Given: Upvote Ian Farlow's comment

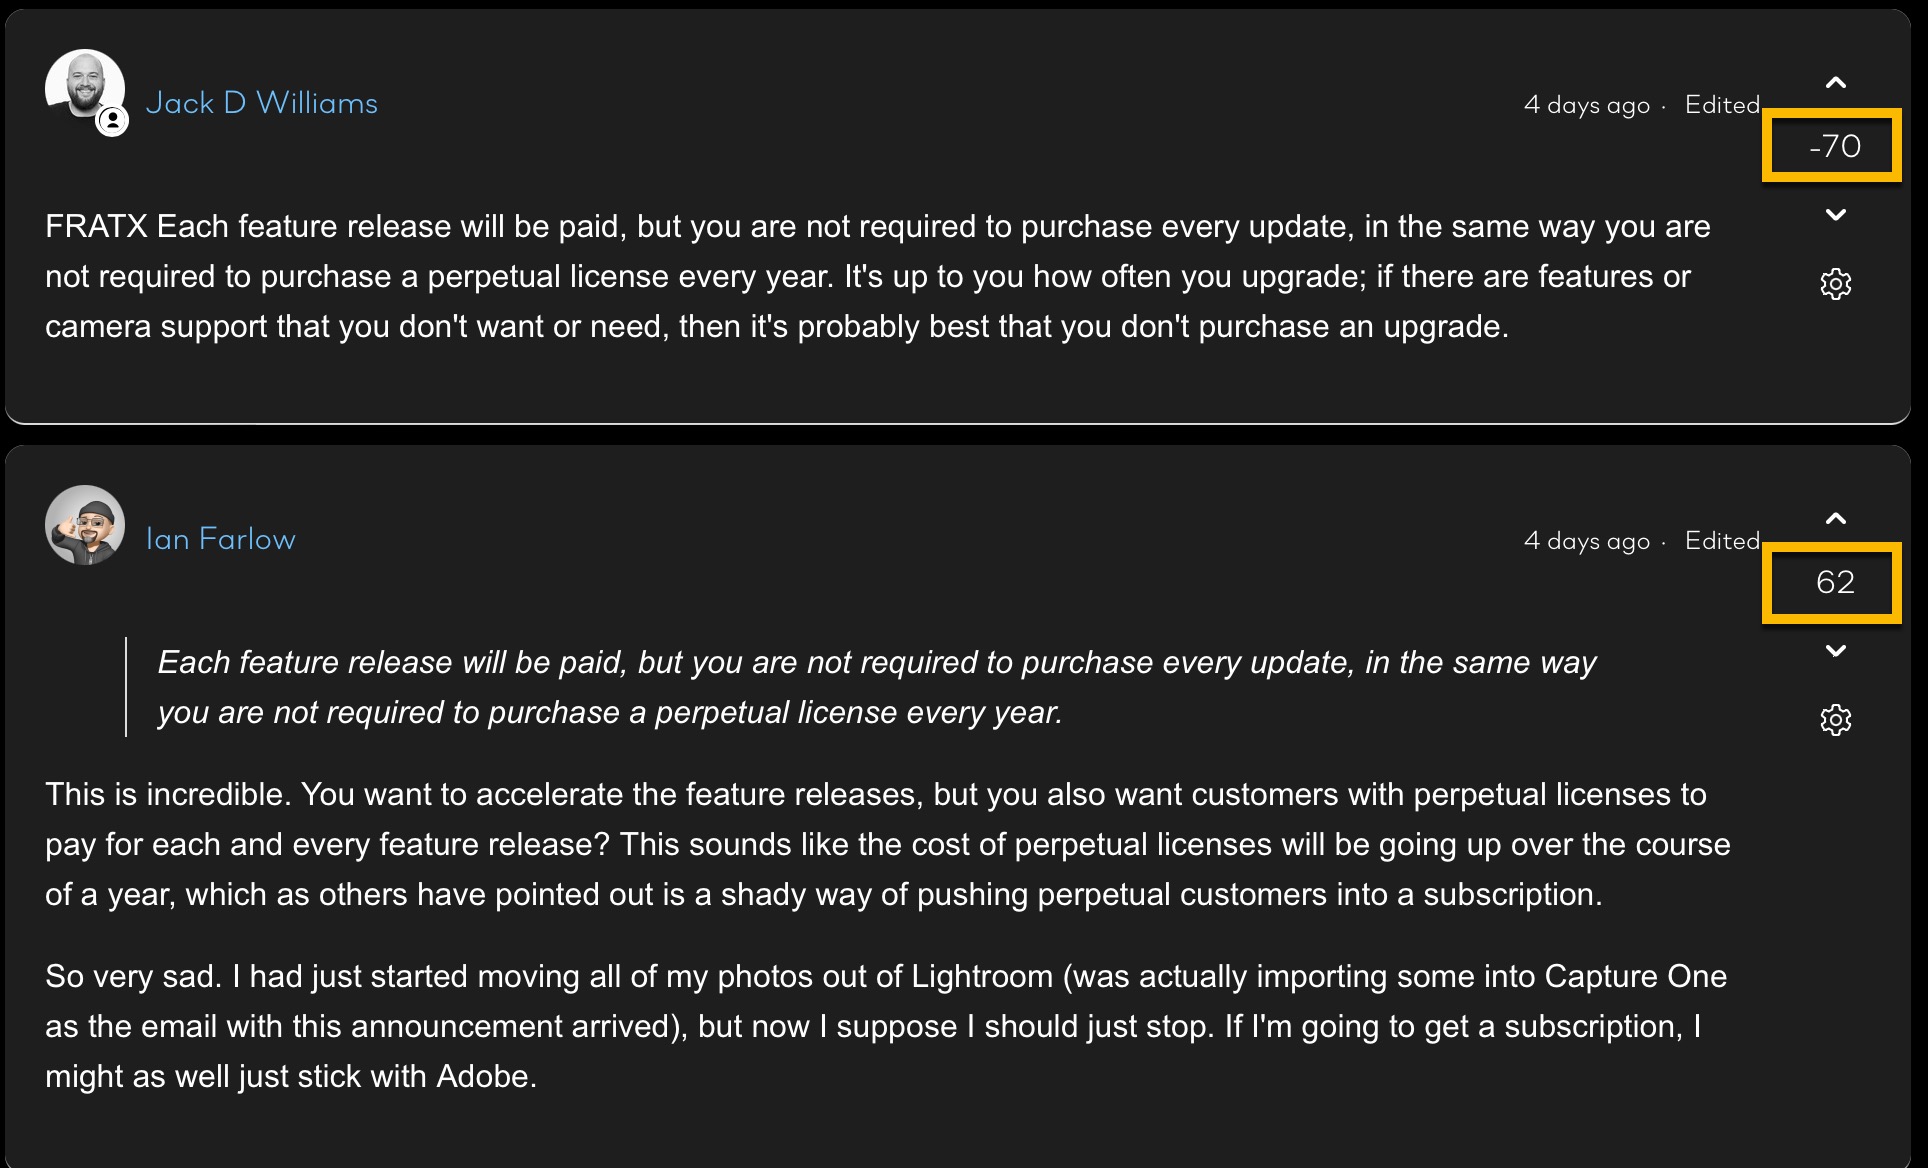Looking at the screenshot, I should click(x=1835, y=519).
